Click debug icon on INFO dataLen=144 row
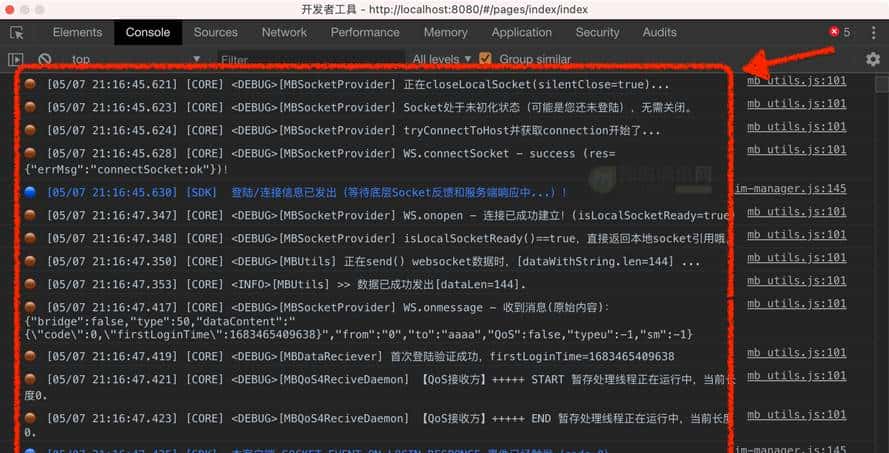 (x=30, y=283)
